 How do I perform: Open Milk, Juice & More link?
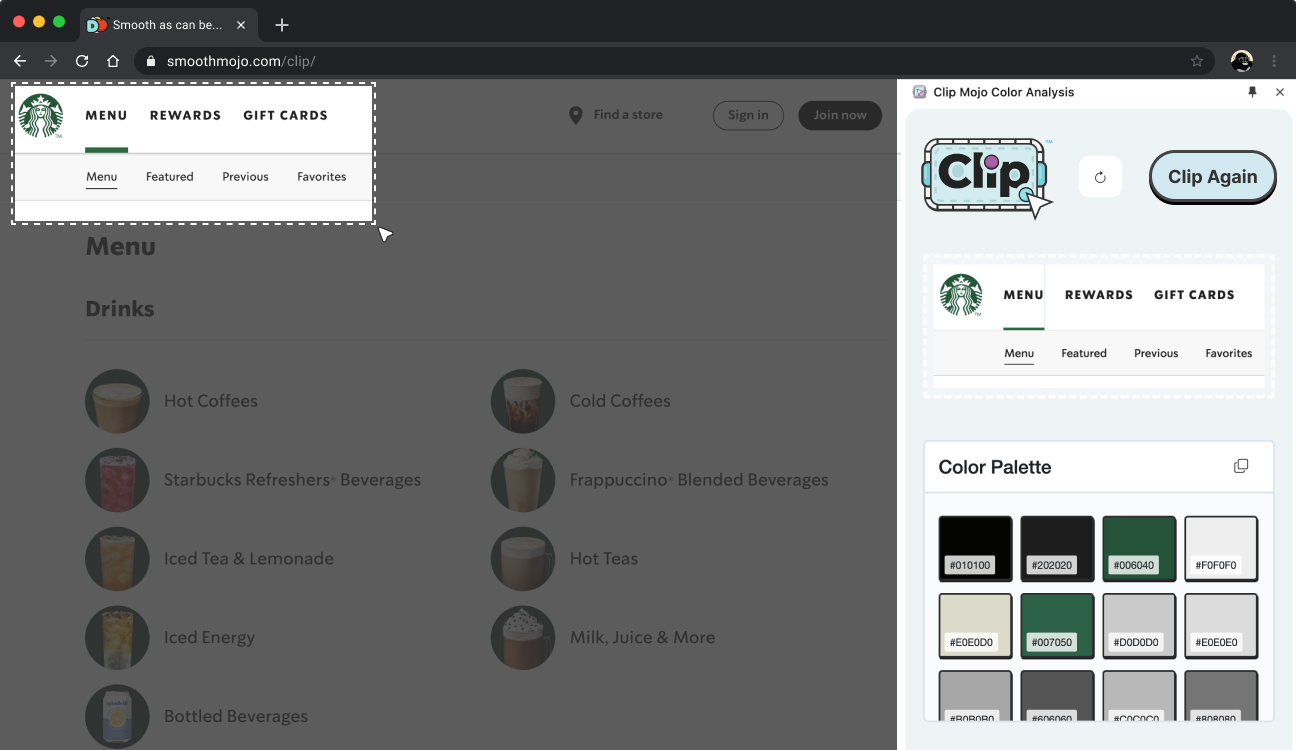tap(642, 638)
